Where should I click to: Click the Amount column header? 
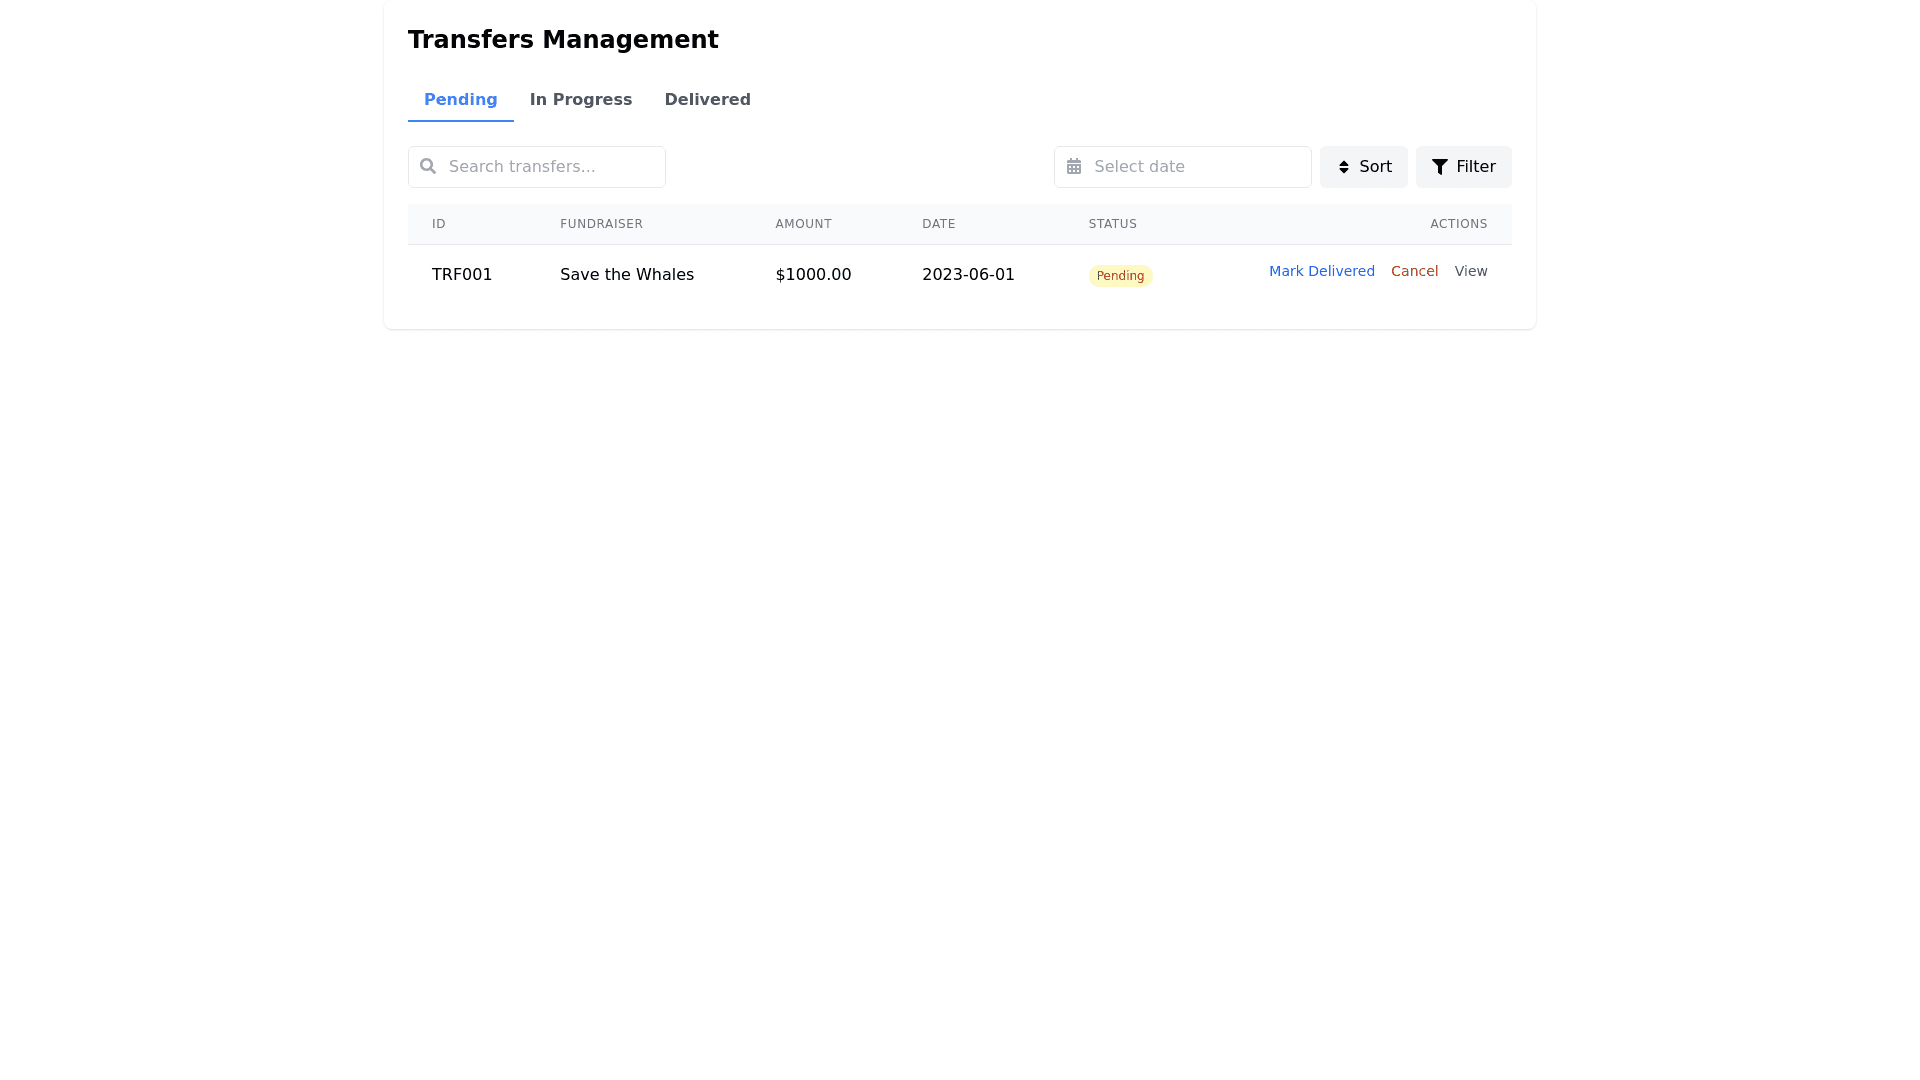(803, 224)
